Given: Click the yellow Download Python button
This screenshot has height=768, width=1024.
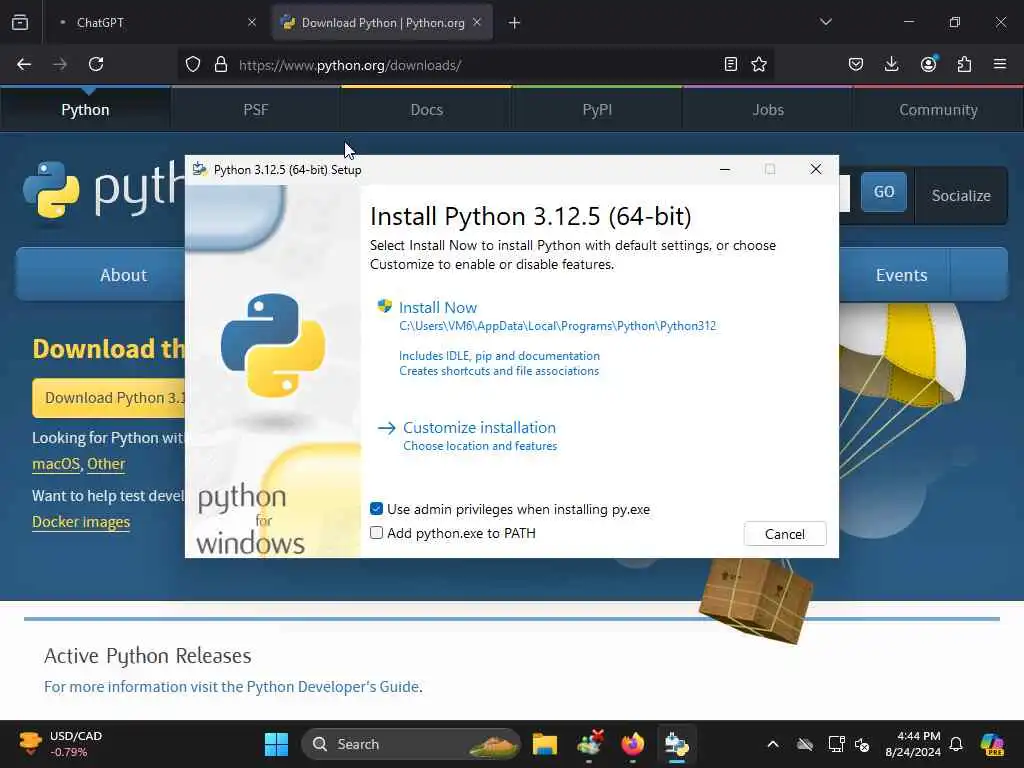Looking at the screenshot, I should [x=109, y=398].
